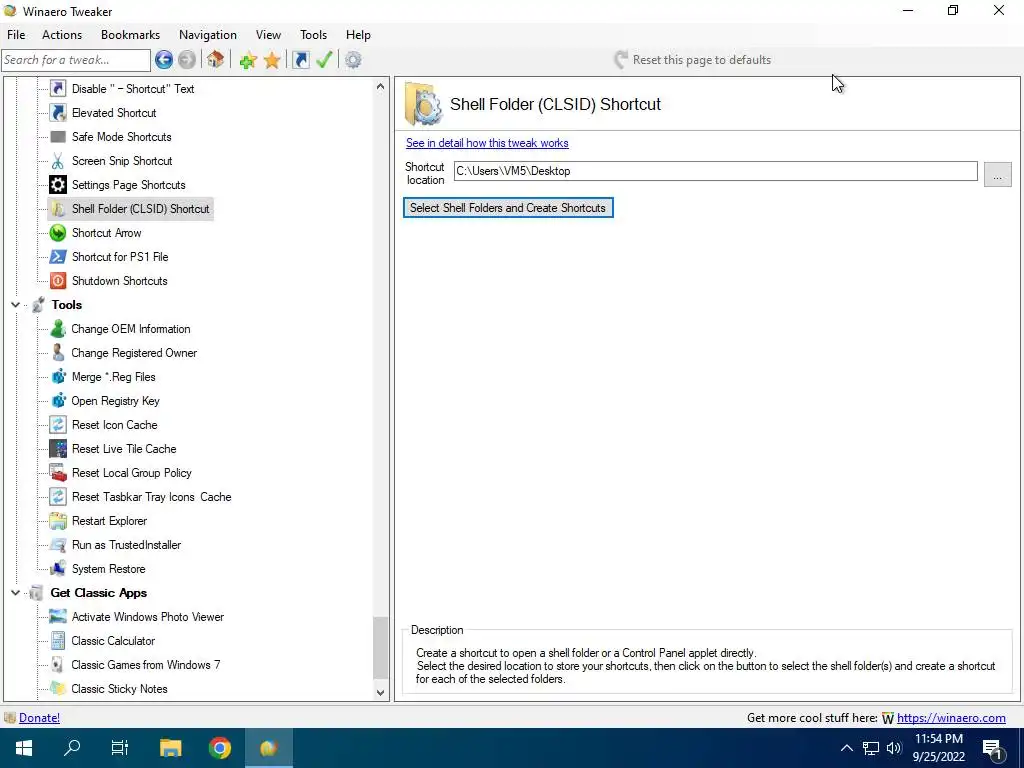Open the Windows Start menu
The height and width of the screenshot is (768, 1024).
(x=24, y=748)
